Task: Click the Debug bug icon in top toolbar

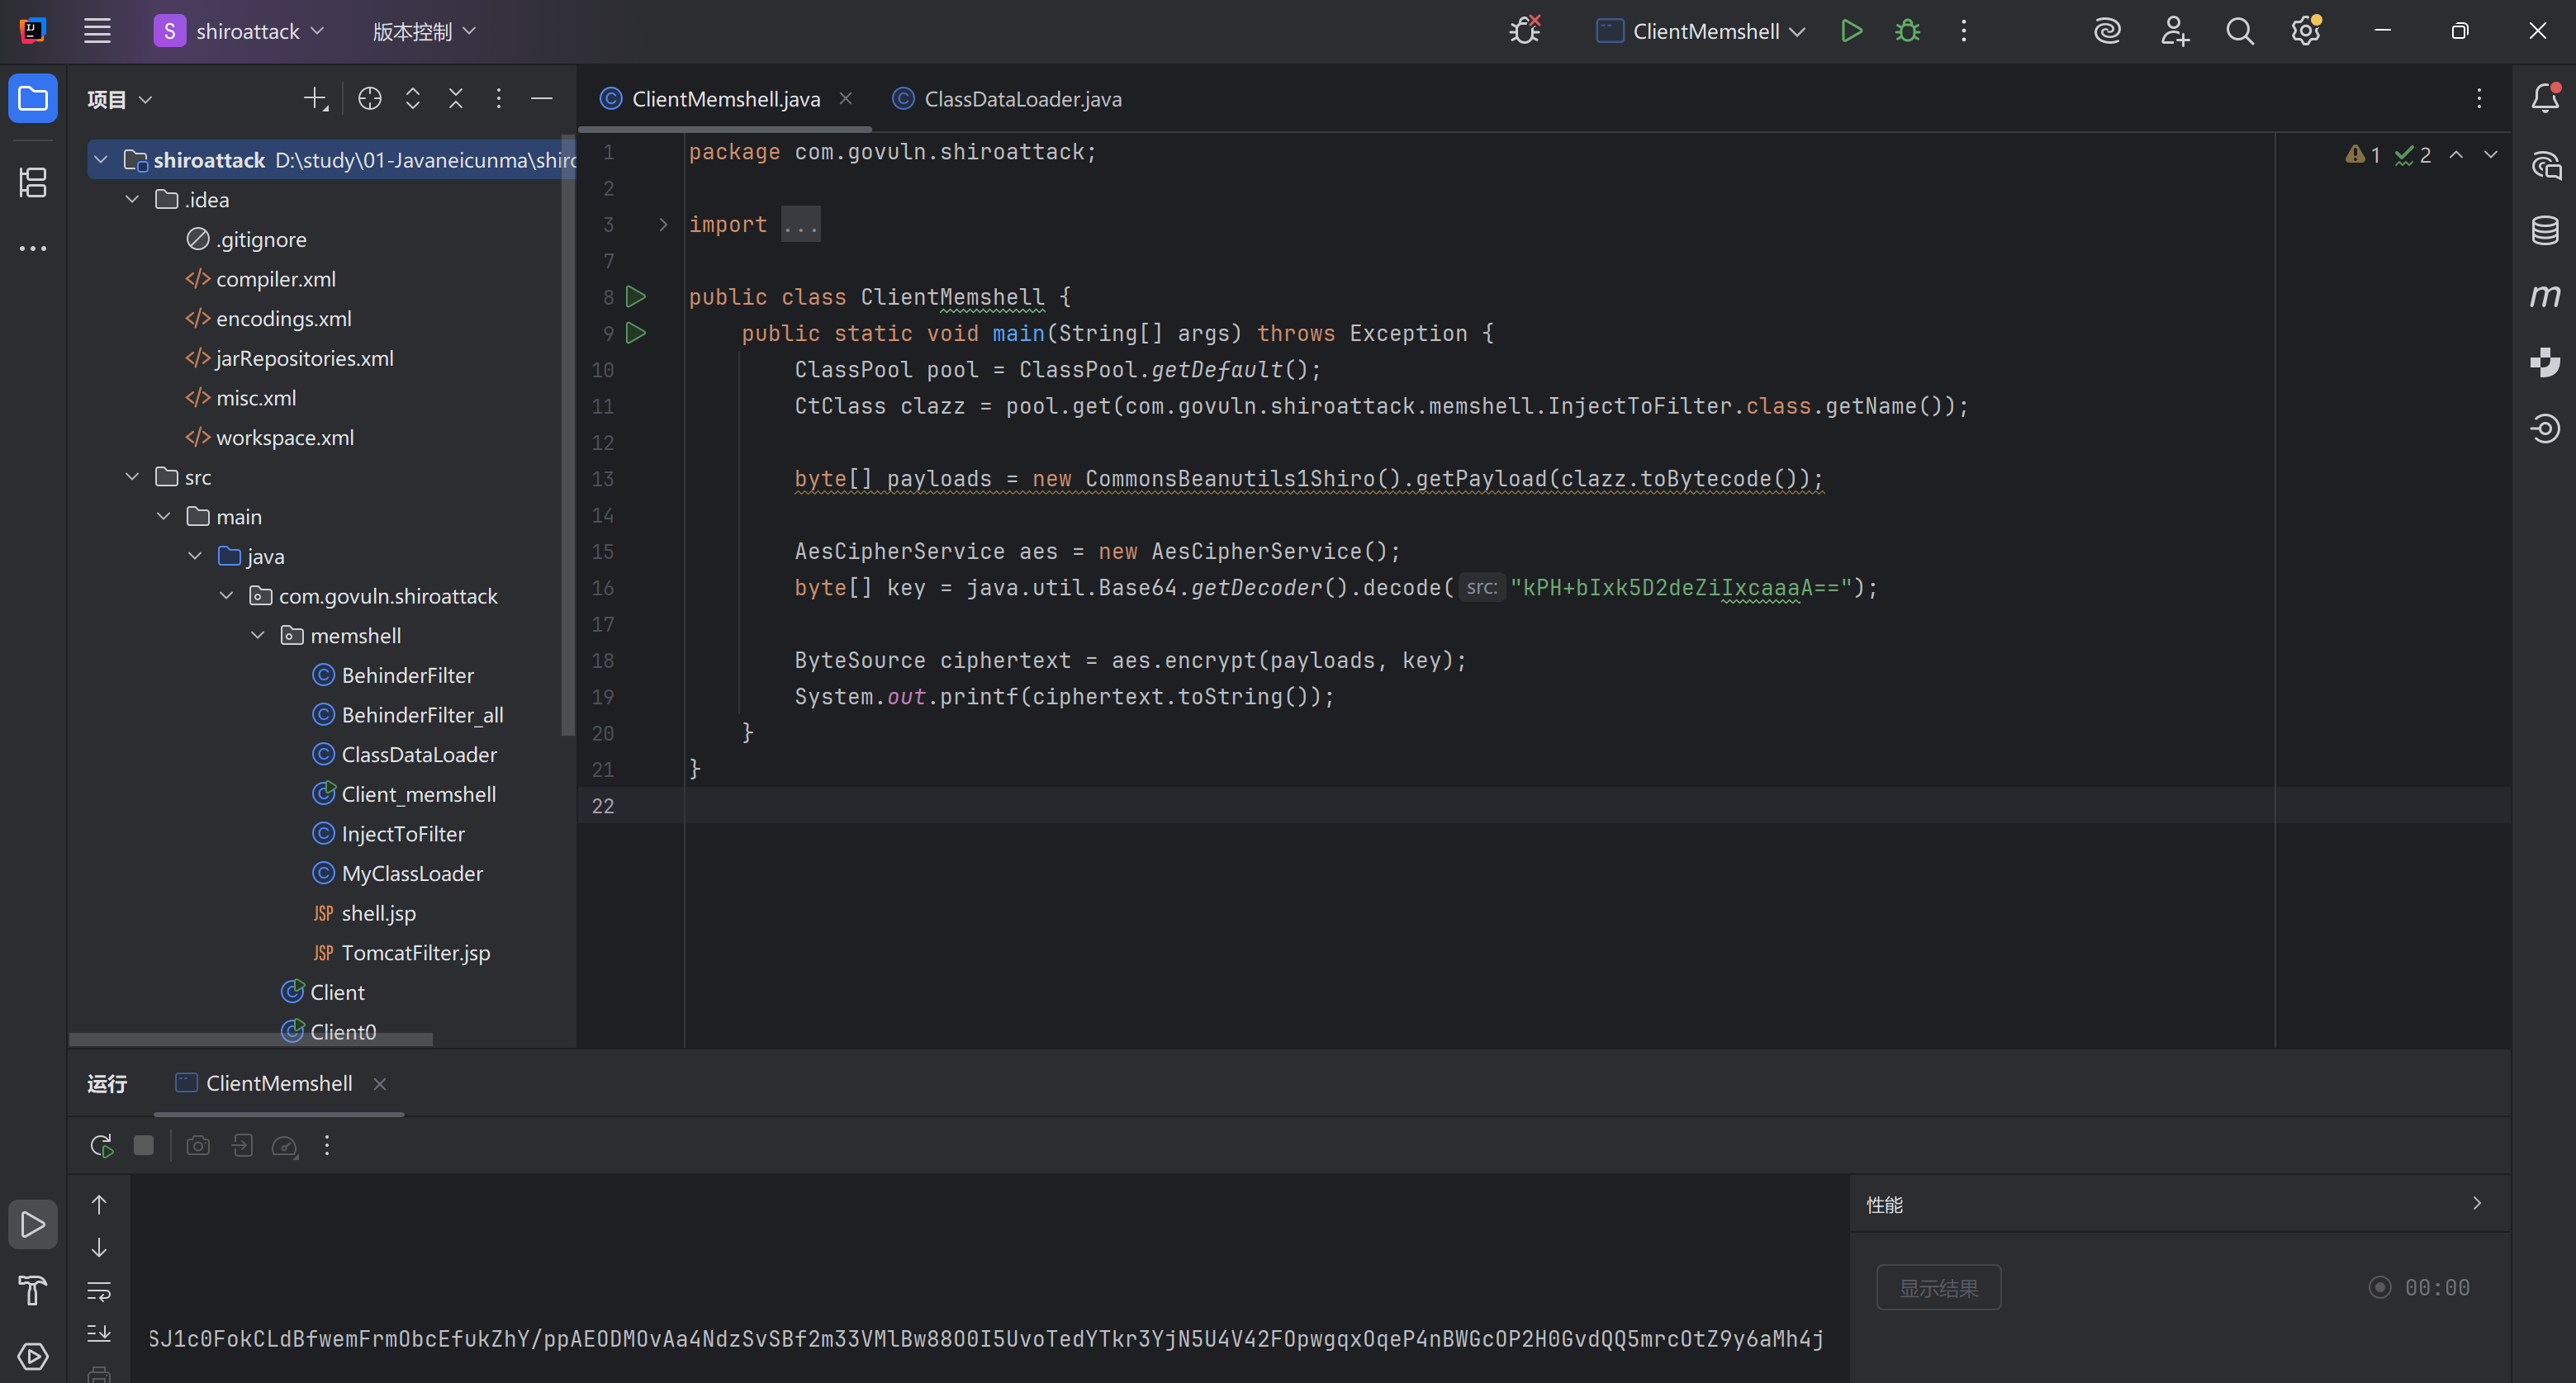Action: pos(1907,31)
